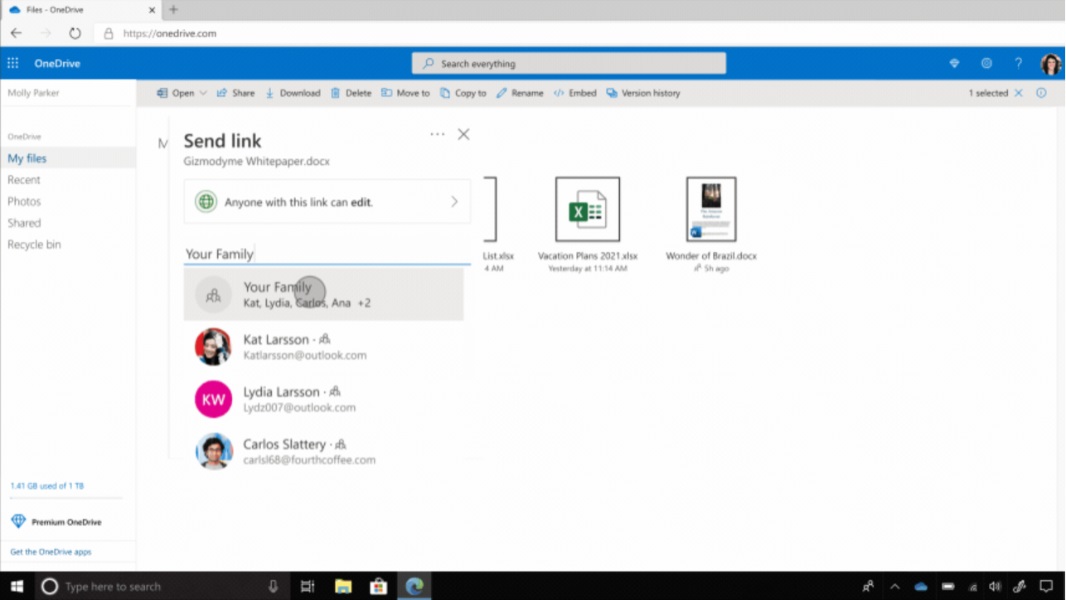Click the Wonder of Brazil.docx file name
Screen dimensions: 1066x600
pos(711,256)
